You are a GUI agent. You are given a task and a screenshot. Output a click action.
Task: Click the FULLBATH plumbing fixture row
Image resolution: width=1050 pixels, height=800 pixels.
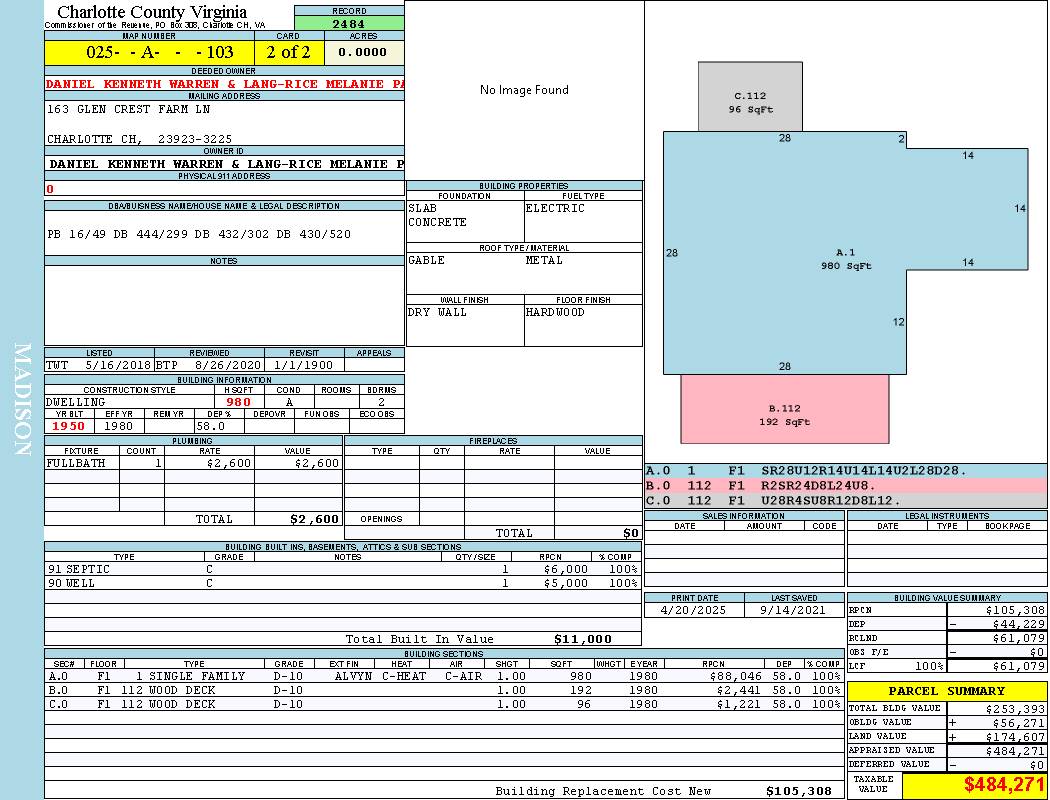(193, 464)
